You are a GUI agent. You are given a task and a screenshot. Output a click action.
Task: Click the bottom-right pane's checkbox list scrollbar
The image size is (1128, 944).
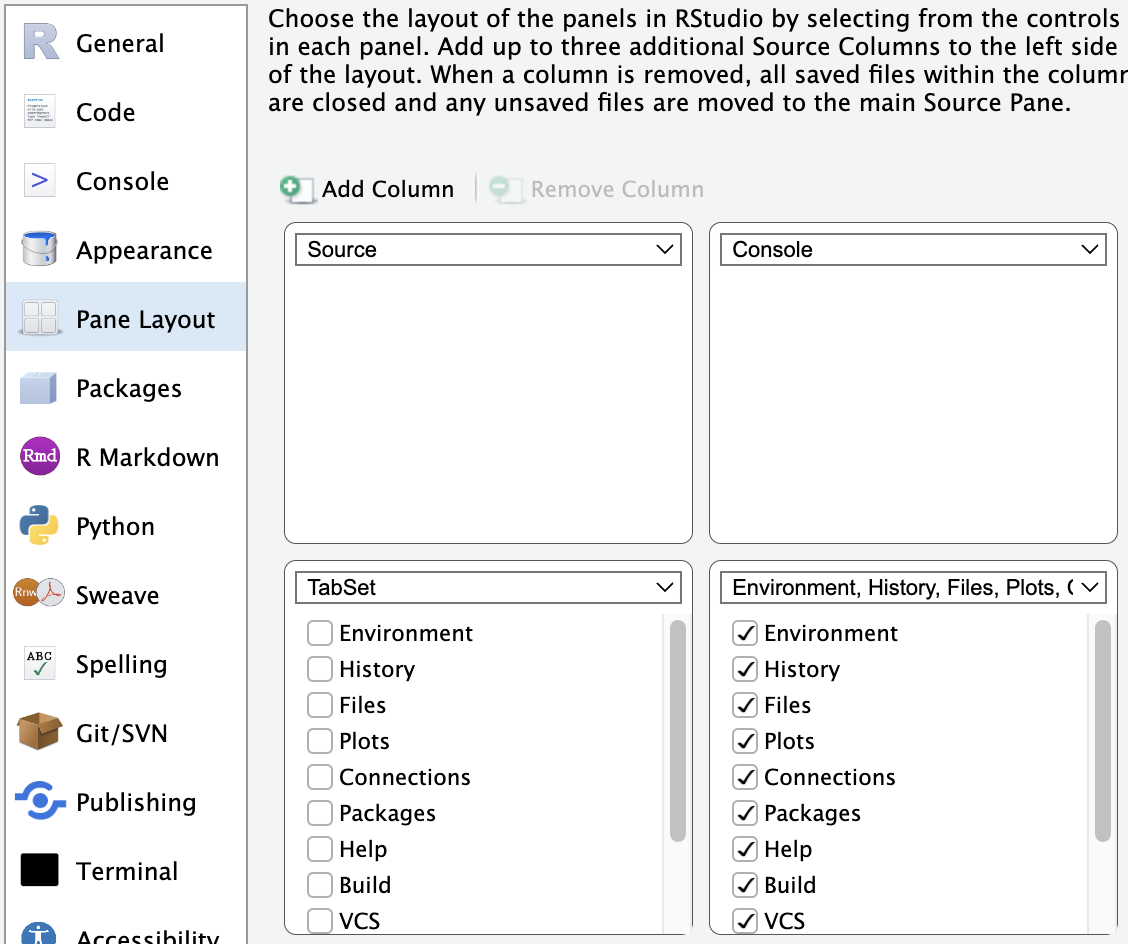[x=1103, y=731]
